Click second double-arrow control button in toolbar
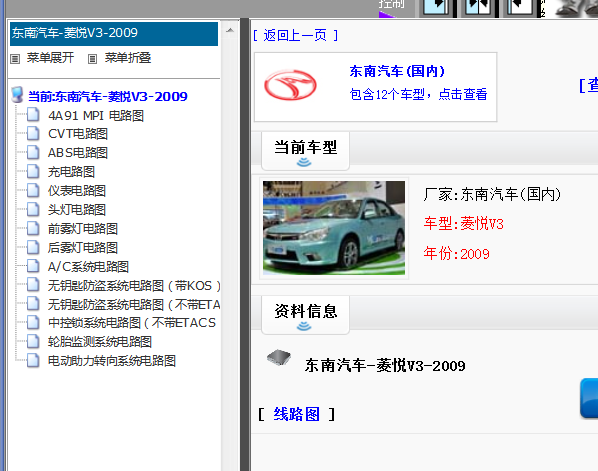Image resolution: width=598 pixels, height=471 pixels. click(477, 8)
